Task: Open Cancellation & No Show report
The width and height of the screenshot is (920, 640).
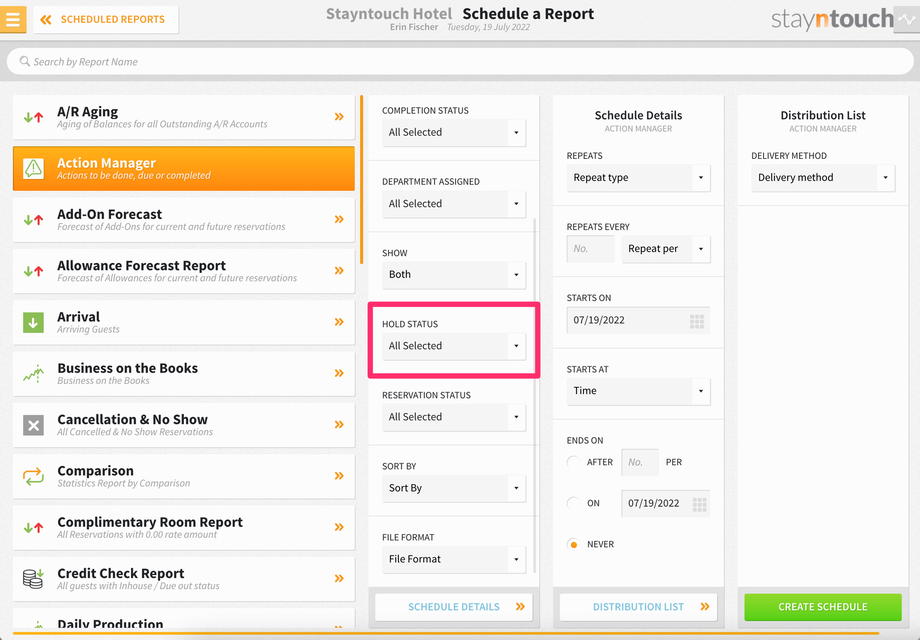Action: (184, 425)
